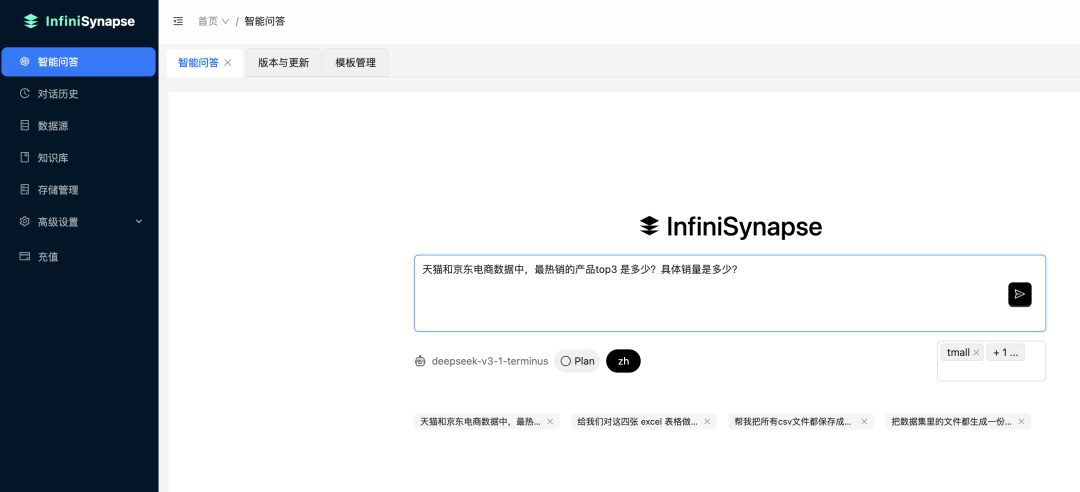Toggle the zh language button

click(623, 361)
